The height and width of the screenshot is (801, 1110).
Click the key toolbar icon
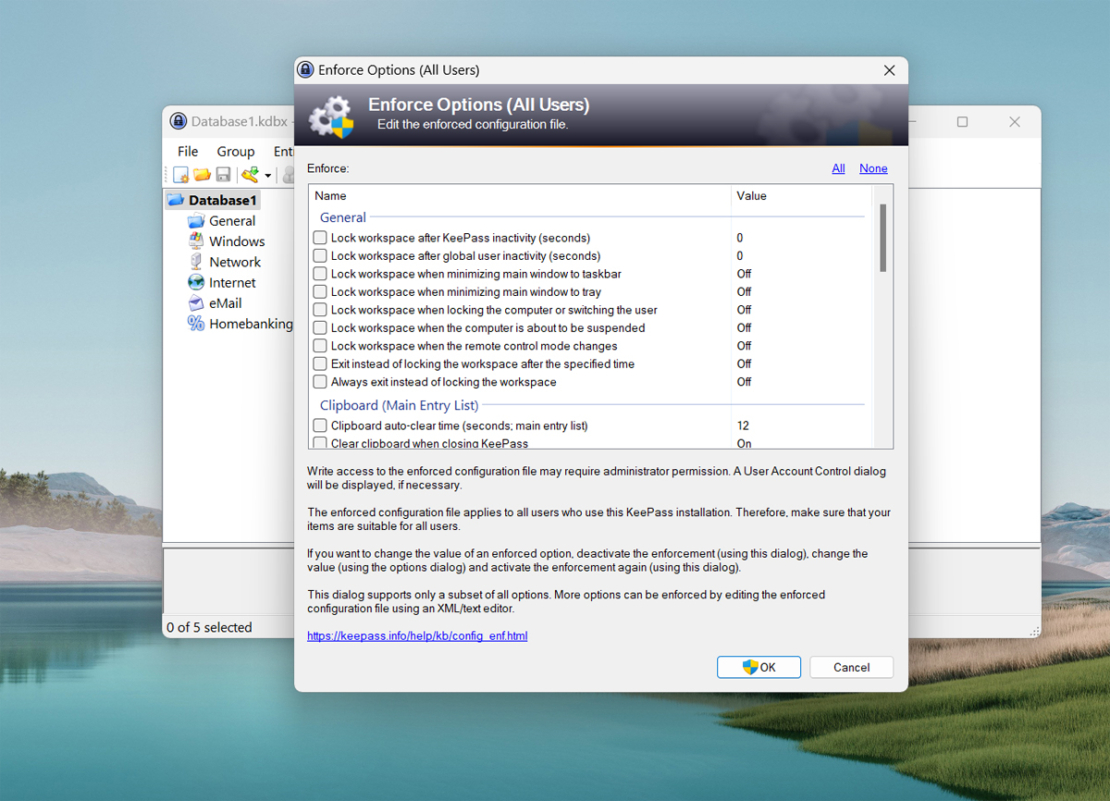coord(250,174)
